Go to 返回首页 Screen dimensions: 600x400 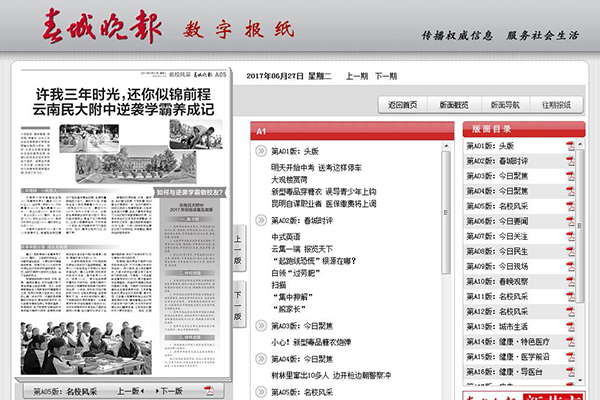[403, 105]
